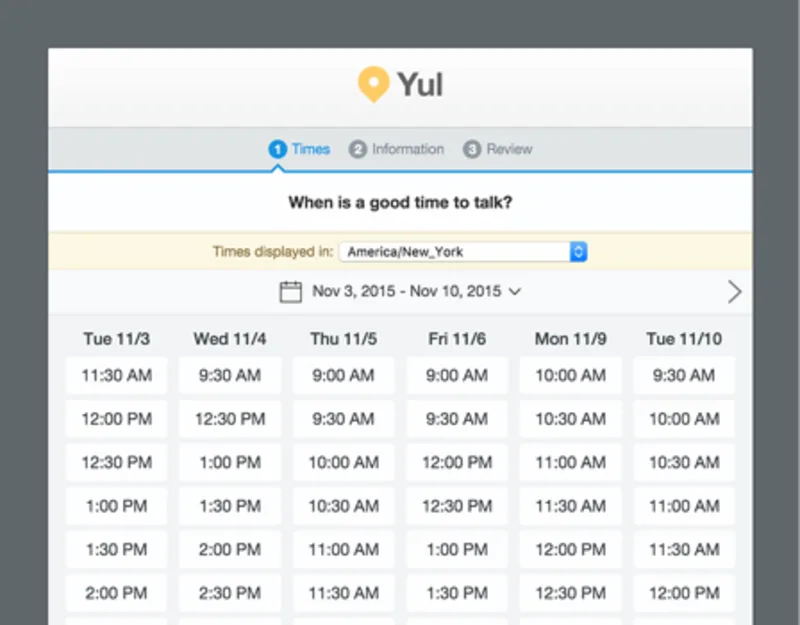Select the 11:30 AM slot on Tue 11/3
Screen dimensions: 800x625
115,375
